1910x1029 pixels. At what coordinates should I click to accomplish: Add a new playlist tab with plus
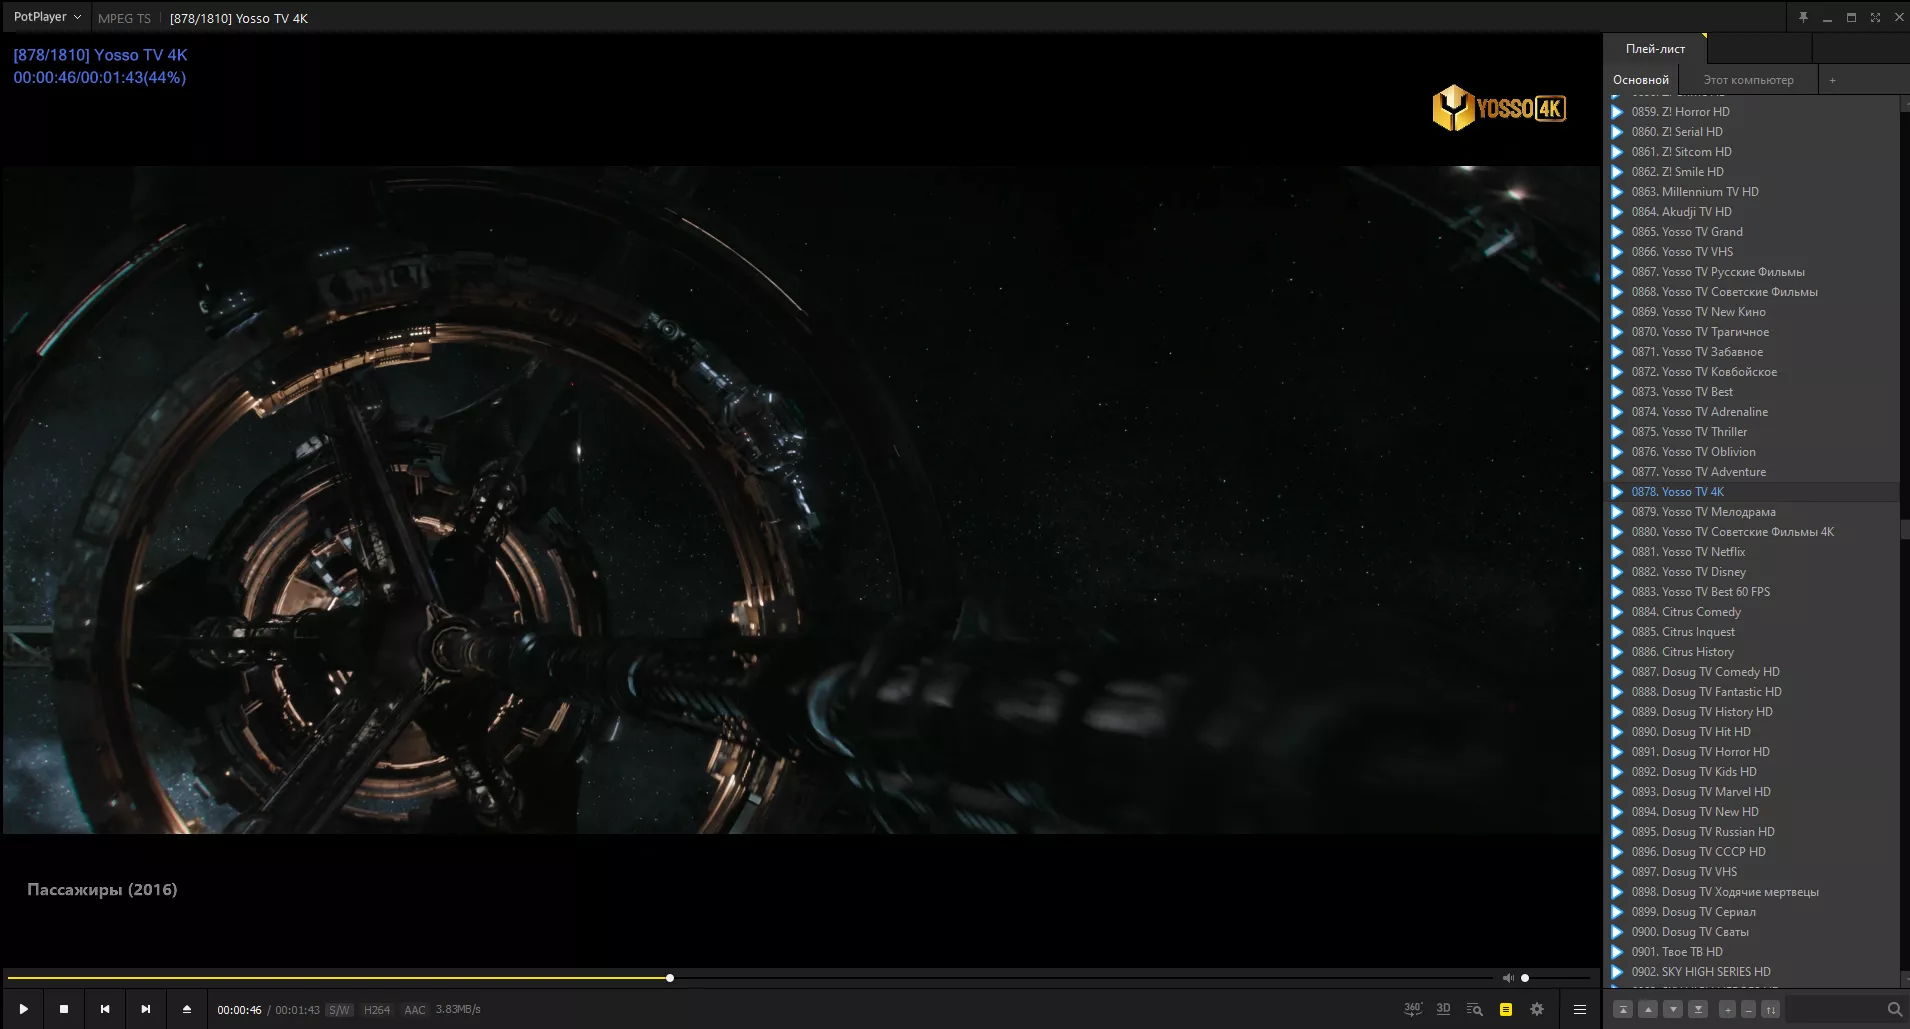click(1832, 80)
